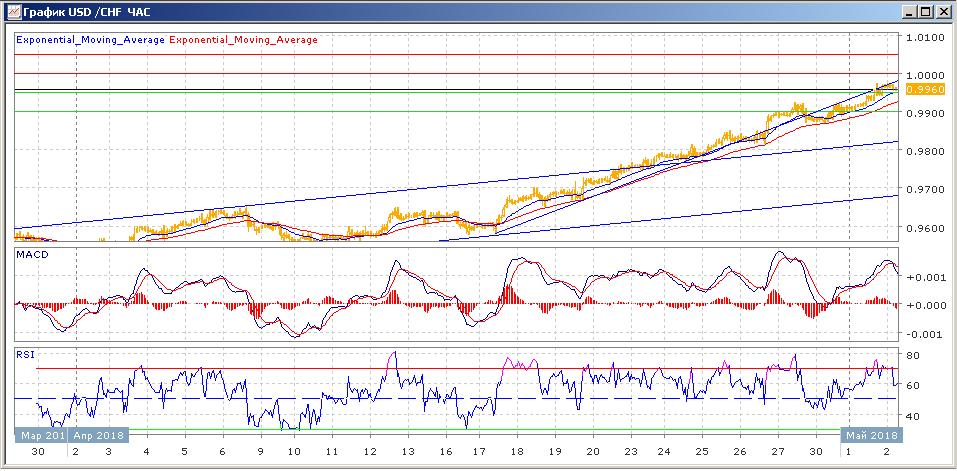
Task: Click date 3 on the time axis
Action: coord(109,452)
